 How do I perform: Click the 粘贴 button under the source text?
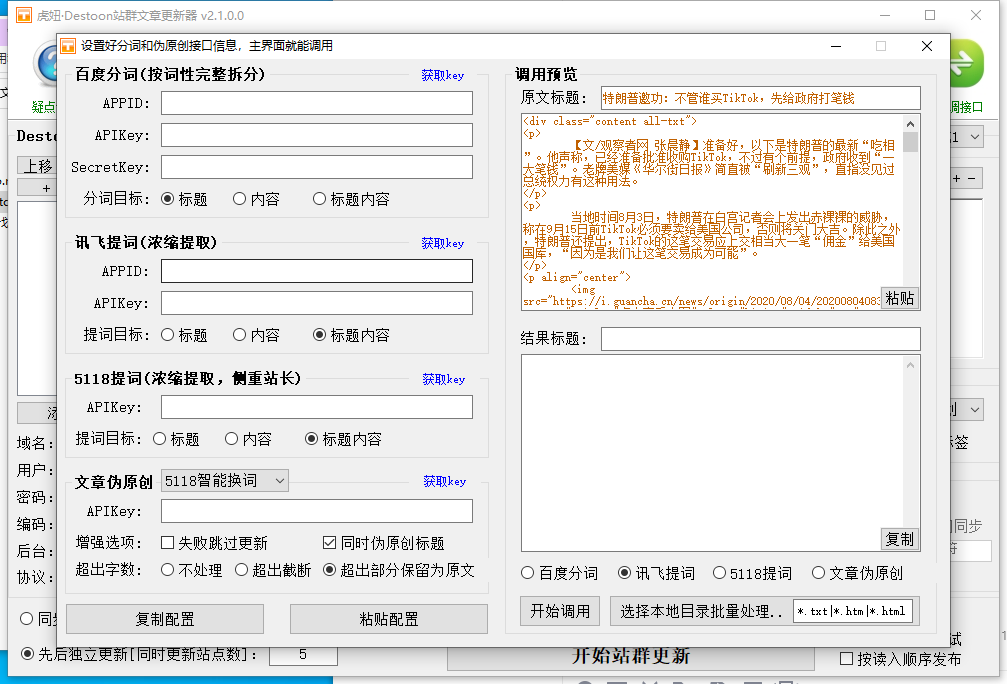pyautogui.click(x=899, y=298)
